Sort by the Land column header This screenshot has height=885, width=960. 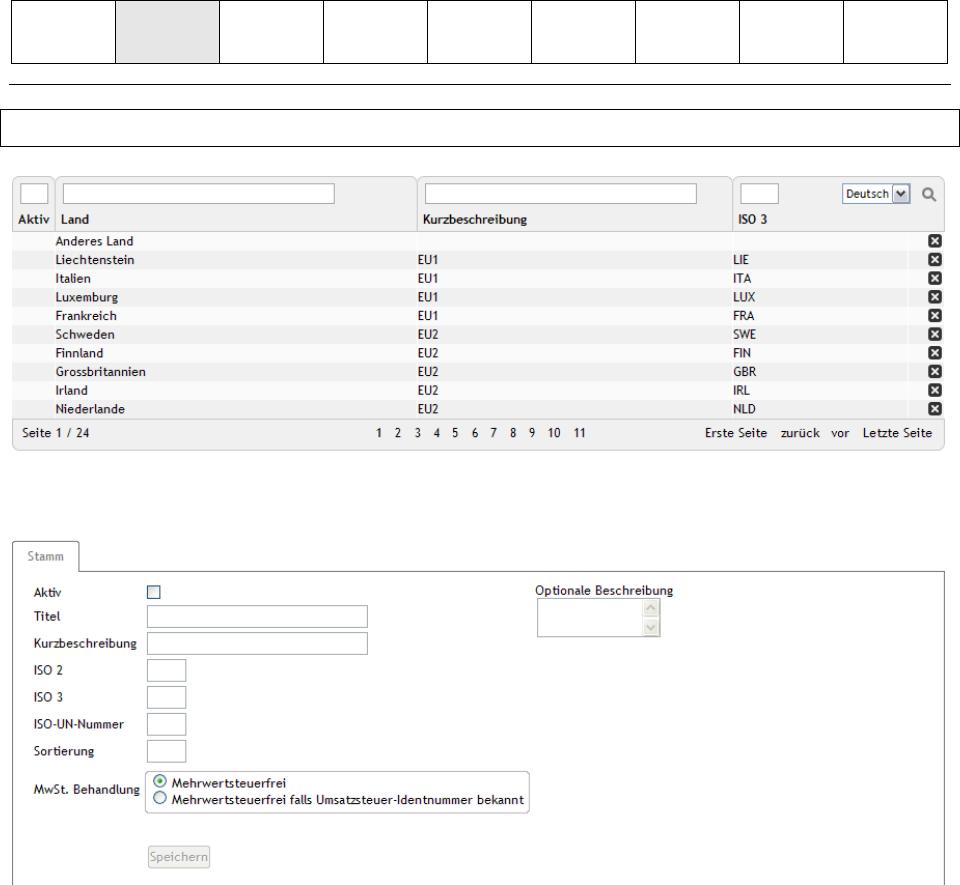75,219
